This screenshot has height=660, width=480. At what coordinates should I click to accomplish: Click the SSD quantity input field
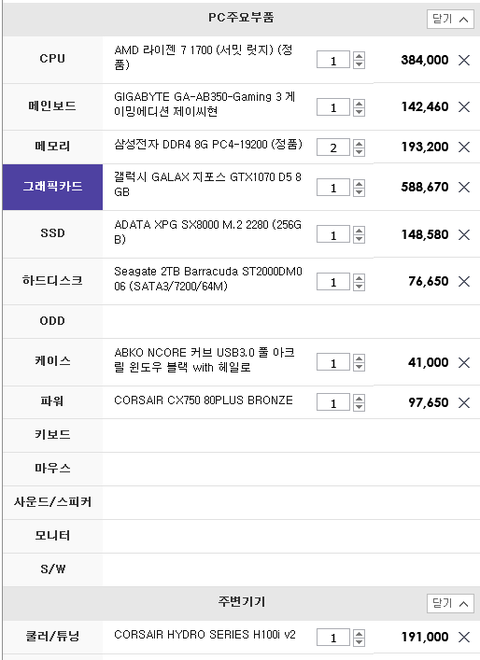(333, 235)
